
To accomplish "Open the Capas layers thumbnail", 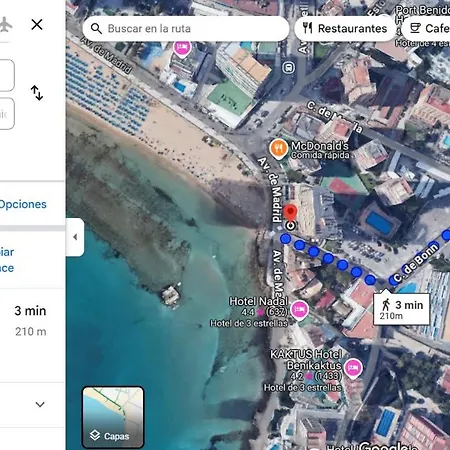I will [113, 417].
